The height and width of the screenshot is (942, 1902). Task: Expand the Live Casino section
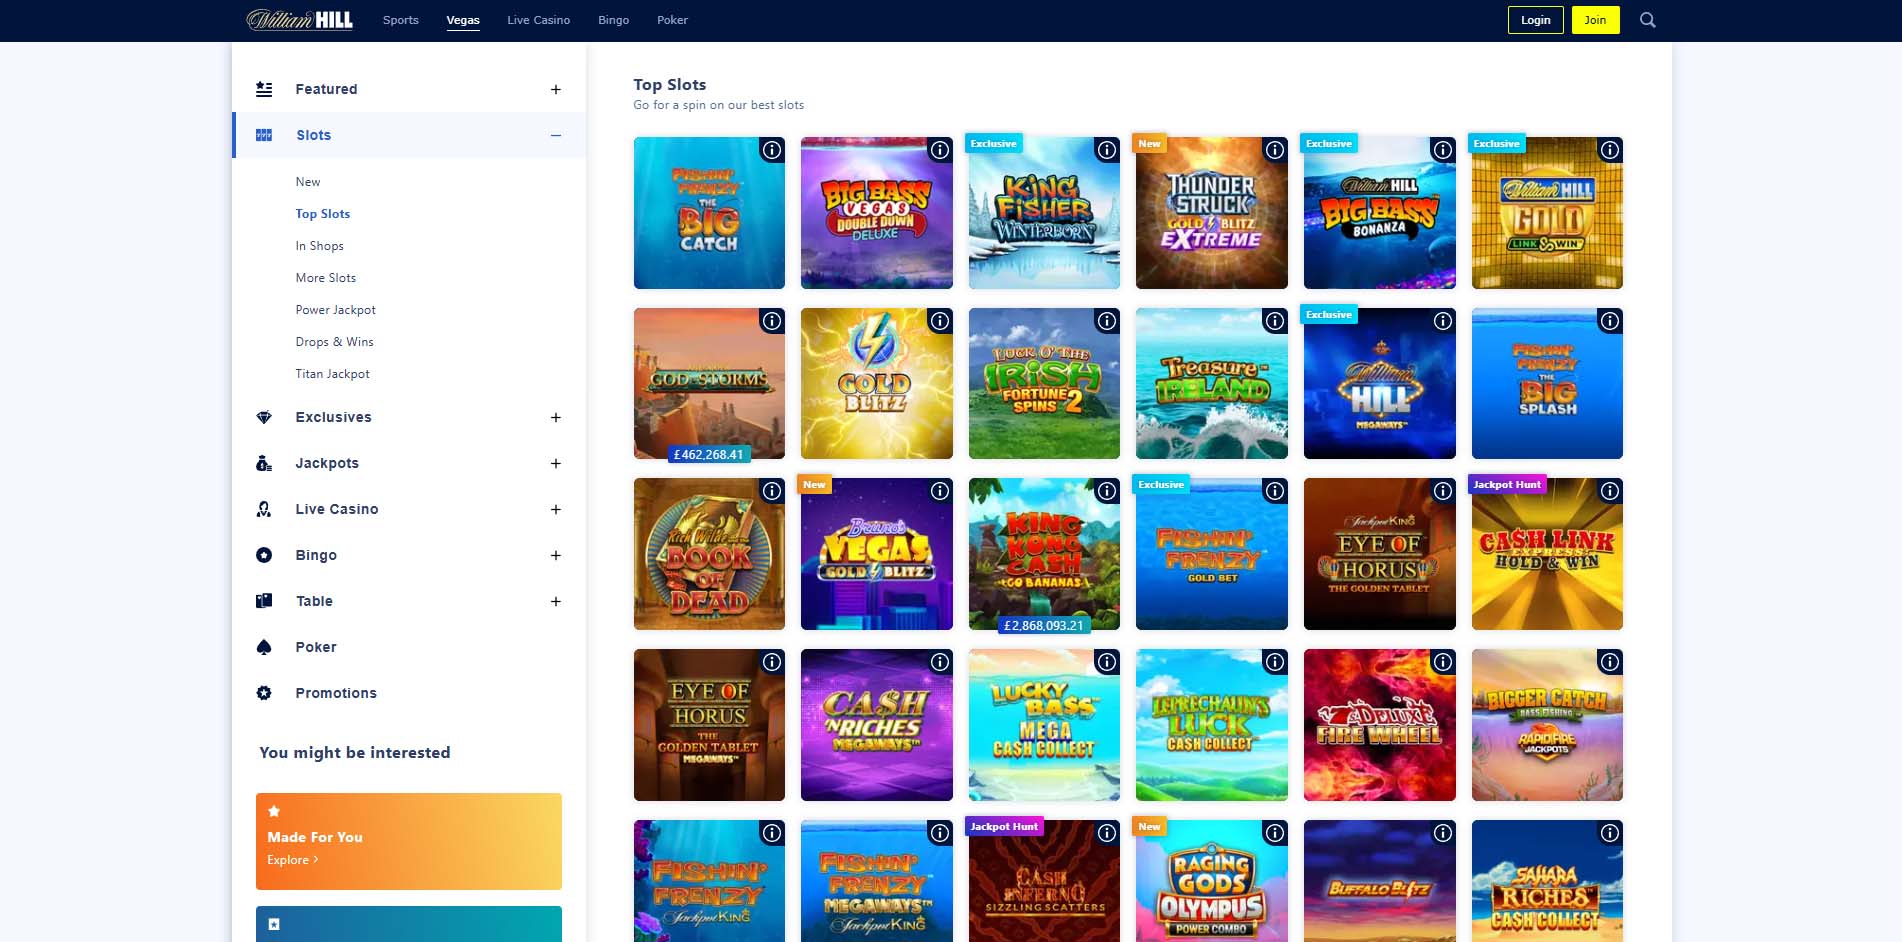556,509
